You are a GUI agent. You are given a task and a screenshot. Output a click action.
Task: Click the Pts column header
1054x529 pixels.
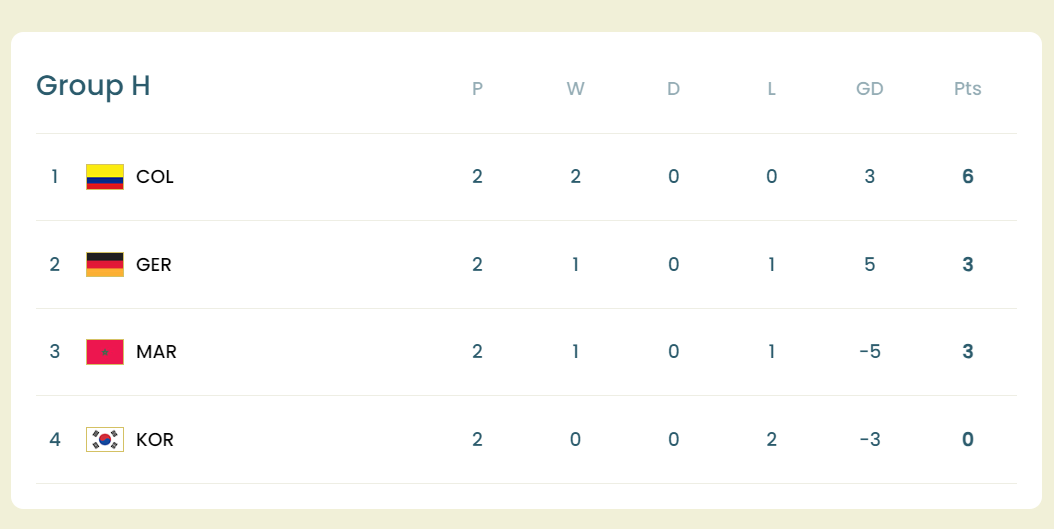coord(967,89)
